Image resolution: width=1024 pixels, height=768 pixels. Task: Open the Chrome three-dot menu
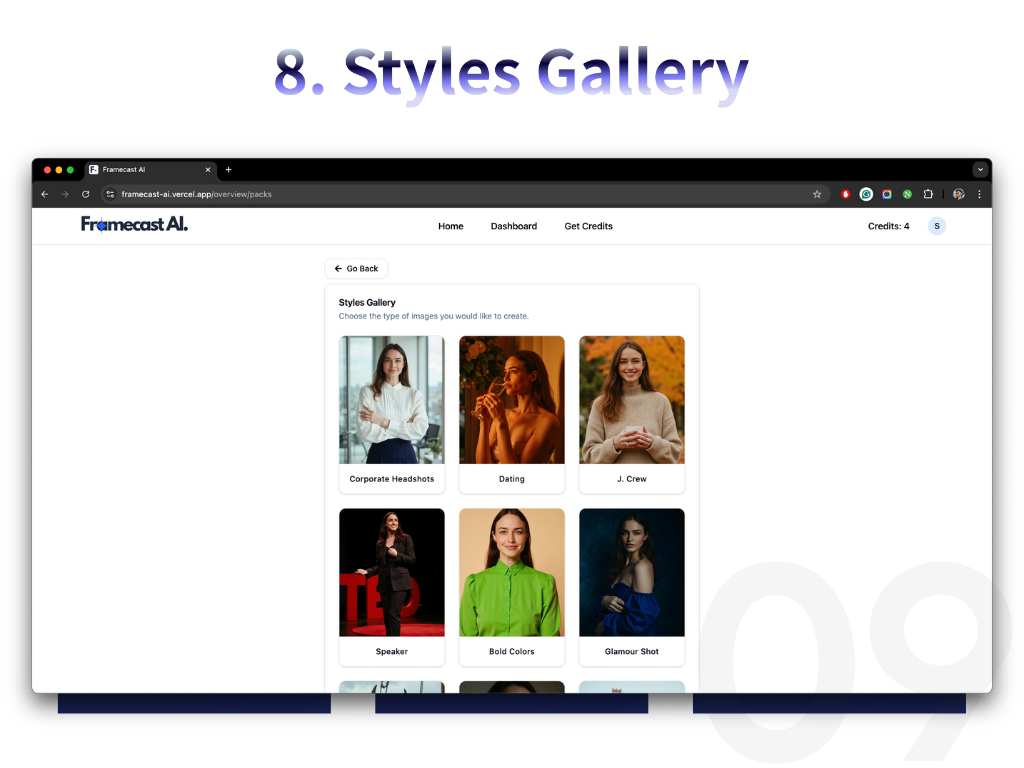[x=979, y=194]
